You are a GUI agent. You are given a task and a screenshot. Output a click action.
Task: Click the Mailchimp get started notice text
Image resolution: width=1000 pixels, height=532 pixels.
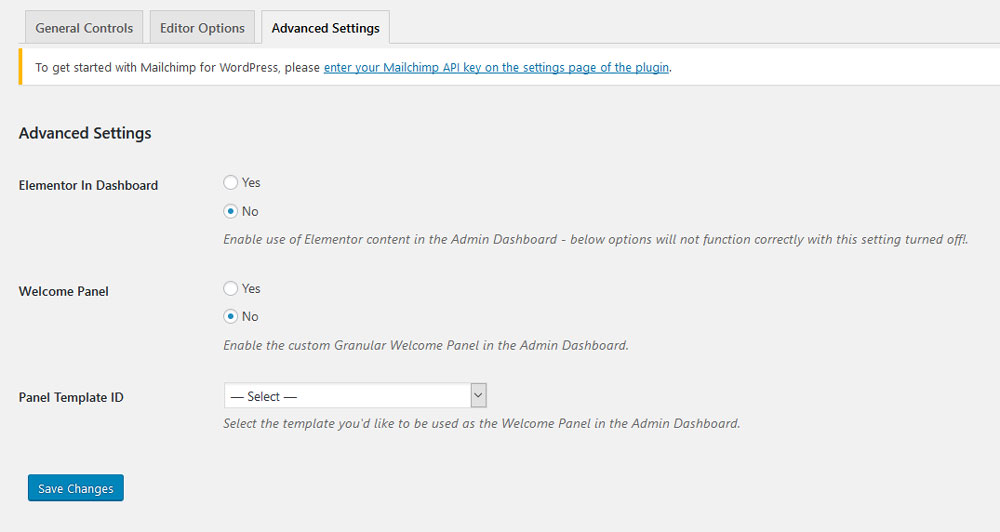pyautogui.click(x=177, y=67)
